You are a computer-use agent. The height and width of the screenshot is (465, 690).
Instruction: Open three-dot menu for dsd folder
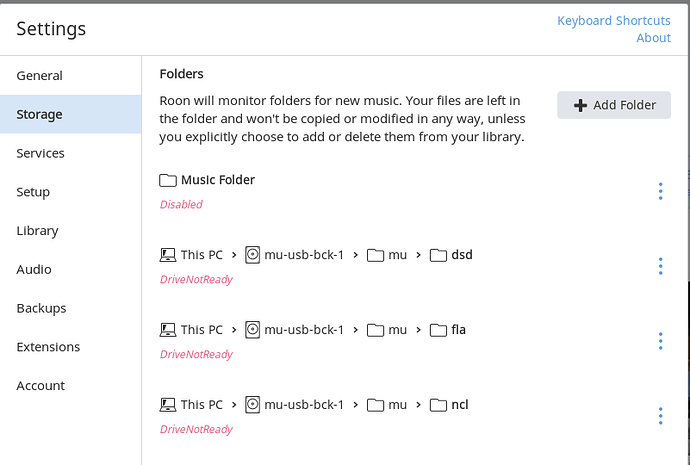(661, 266)
